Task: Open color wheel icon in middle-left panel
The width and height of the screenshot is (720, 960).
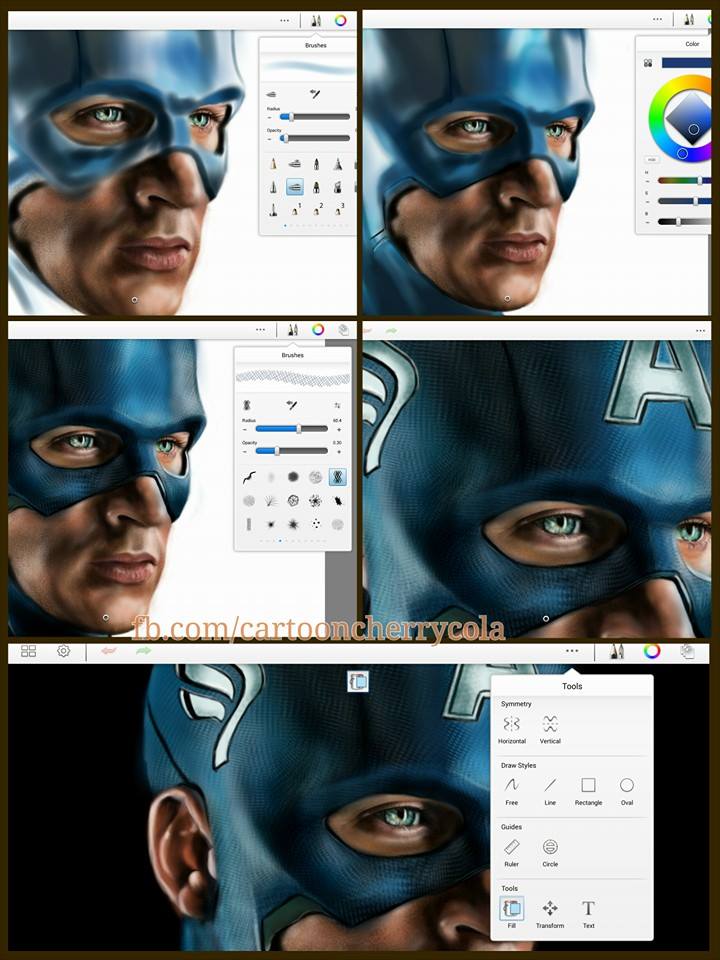Action: [x=318, y=329]
